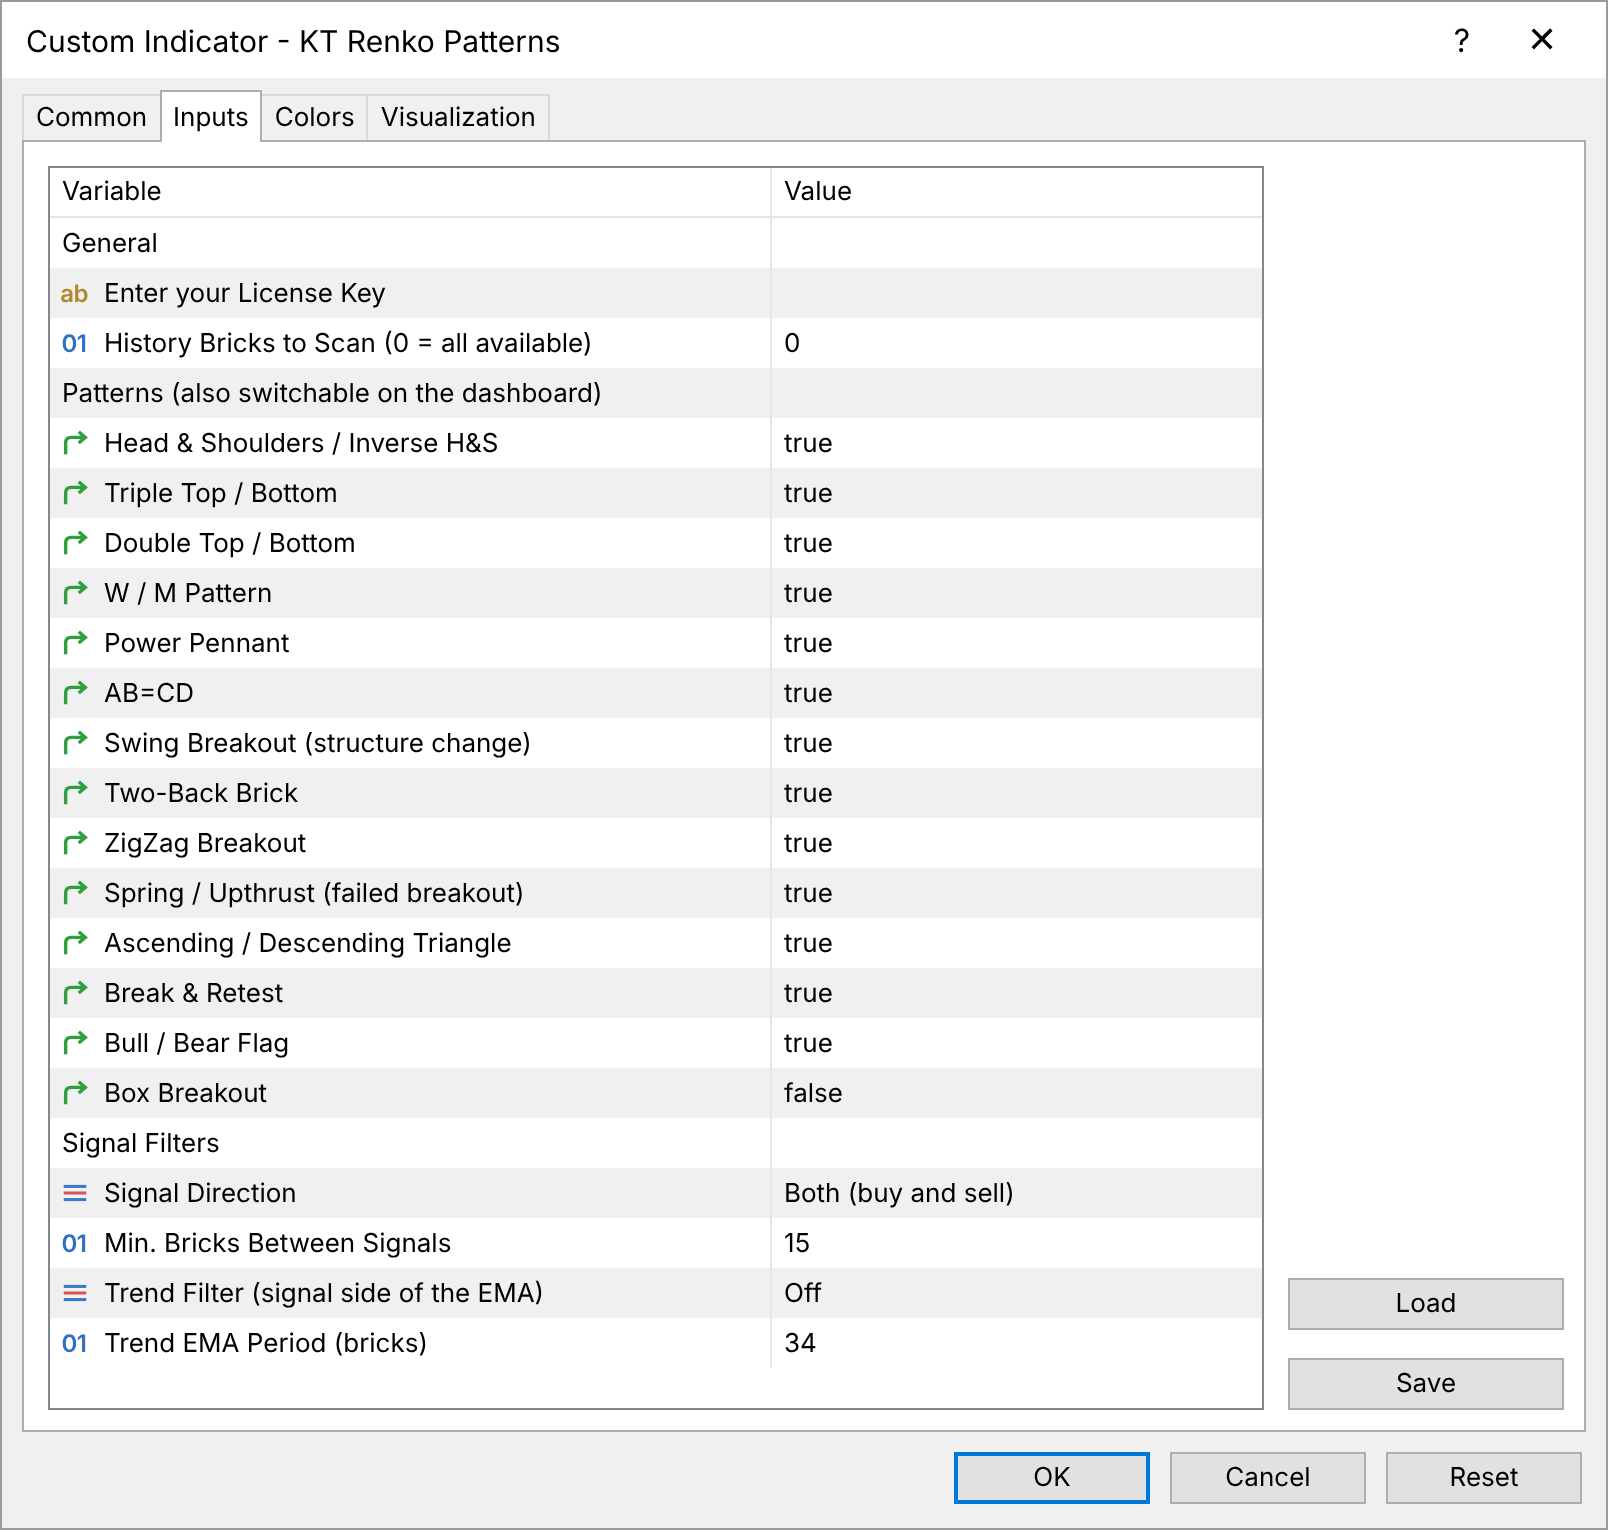Toggle the Power Pennant true value
The width and height of the screenshot is (1608, 1530).
pos(1016,643)
